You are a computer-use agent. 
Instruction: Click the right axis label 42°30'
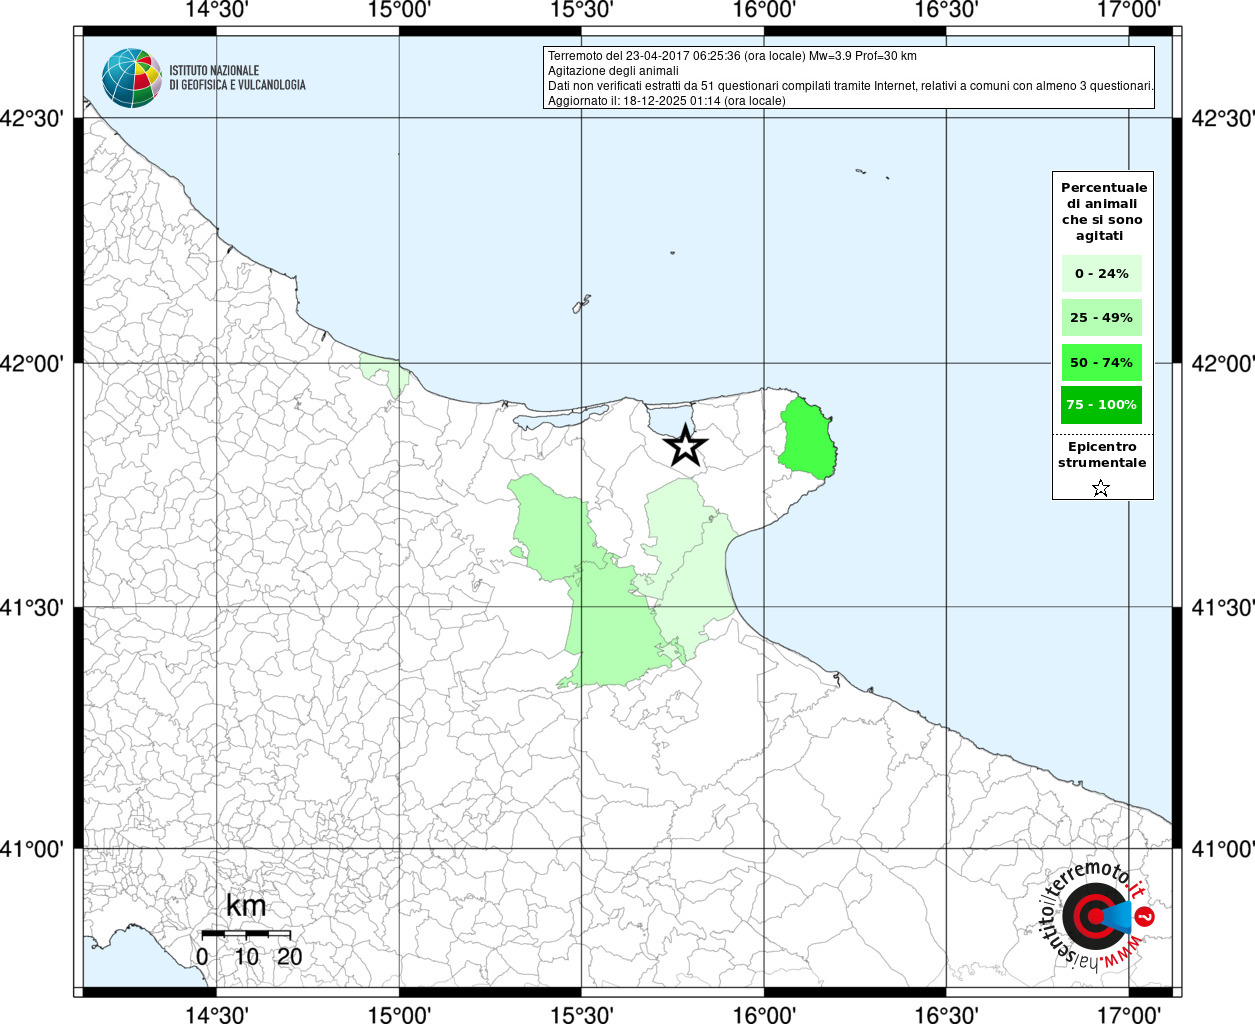pyautogui.click(x=1223, y=119)
